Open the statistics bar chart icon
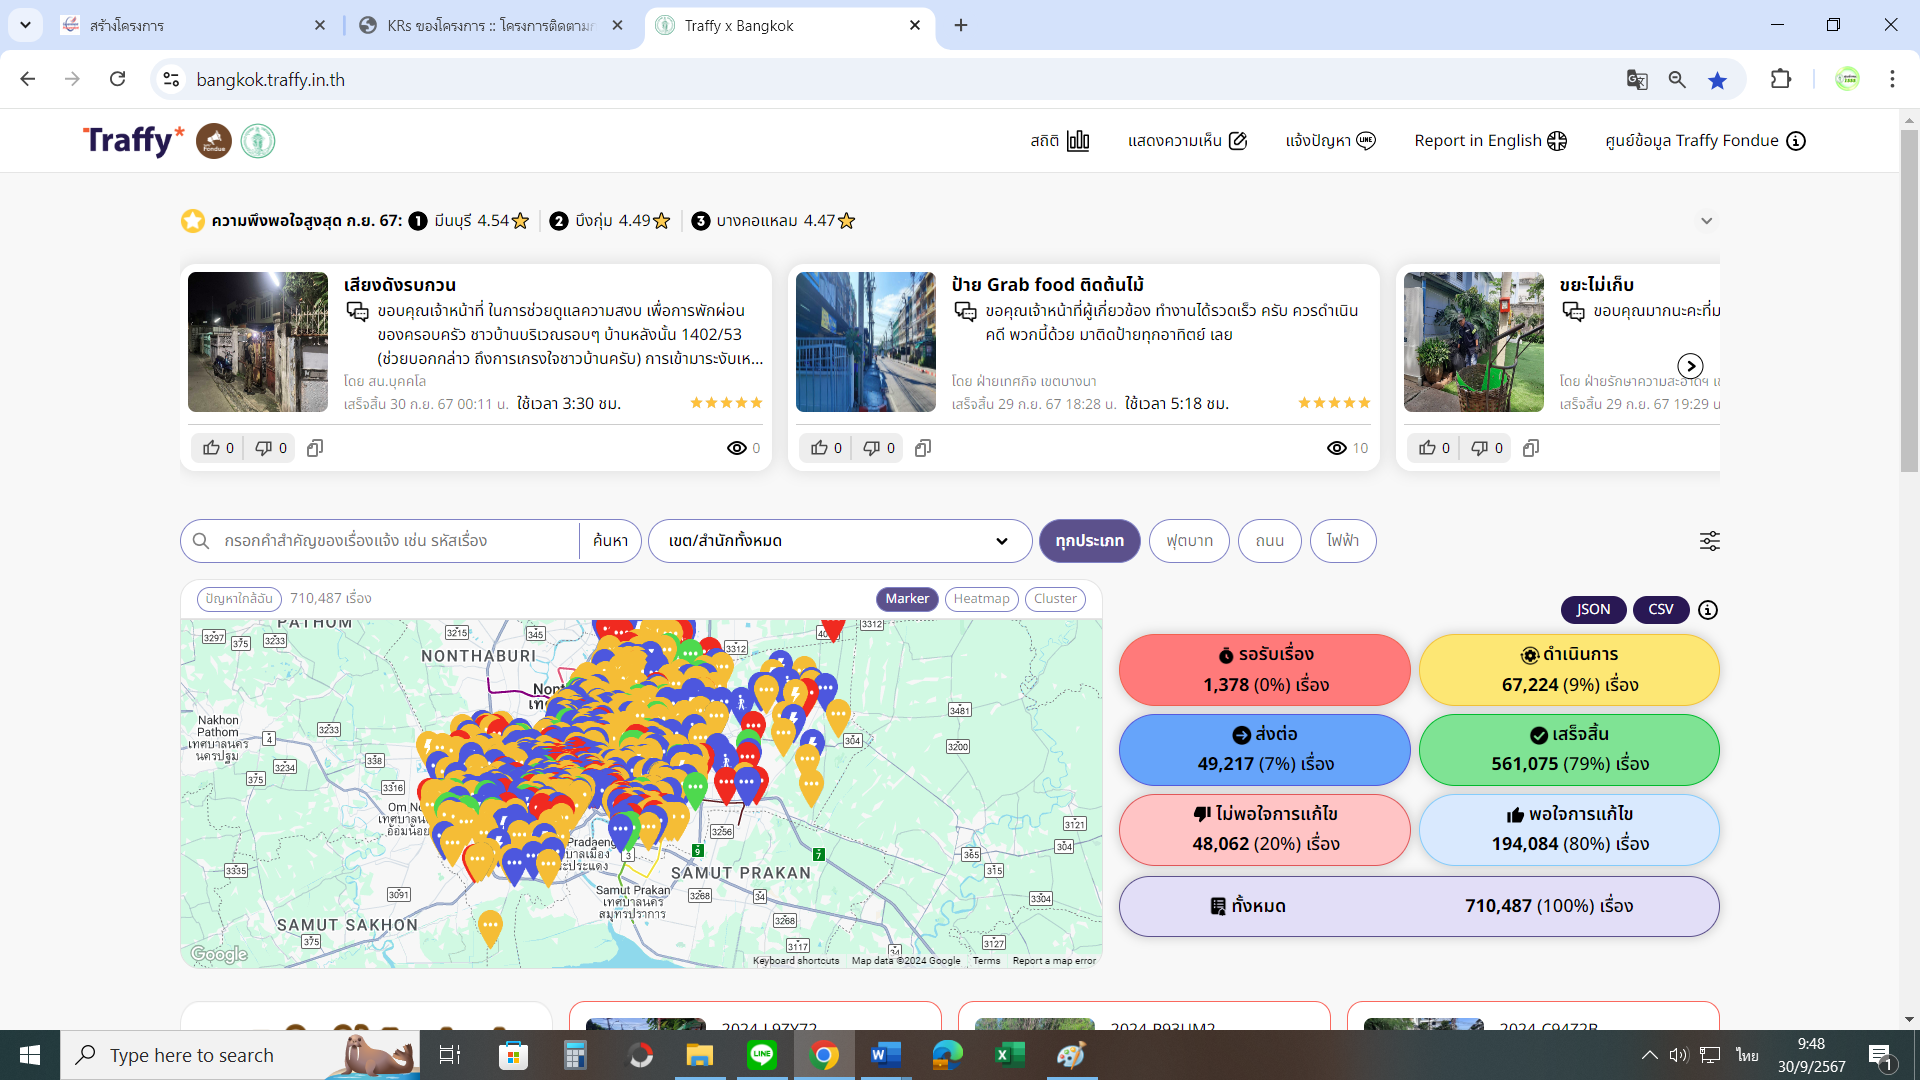This screenshot has height=1080, width=1920. [1077, 141]
